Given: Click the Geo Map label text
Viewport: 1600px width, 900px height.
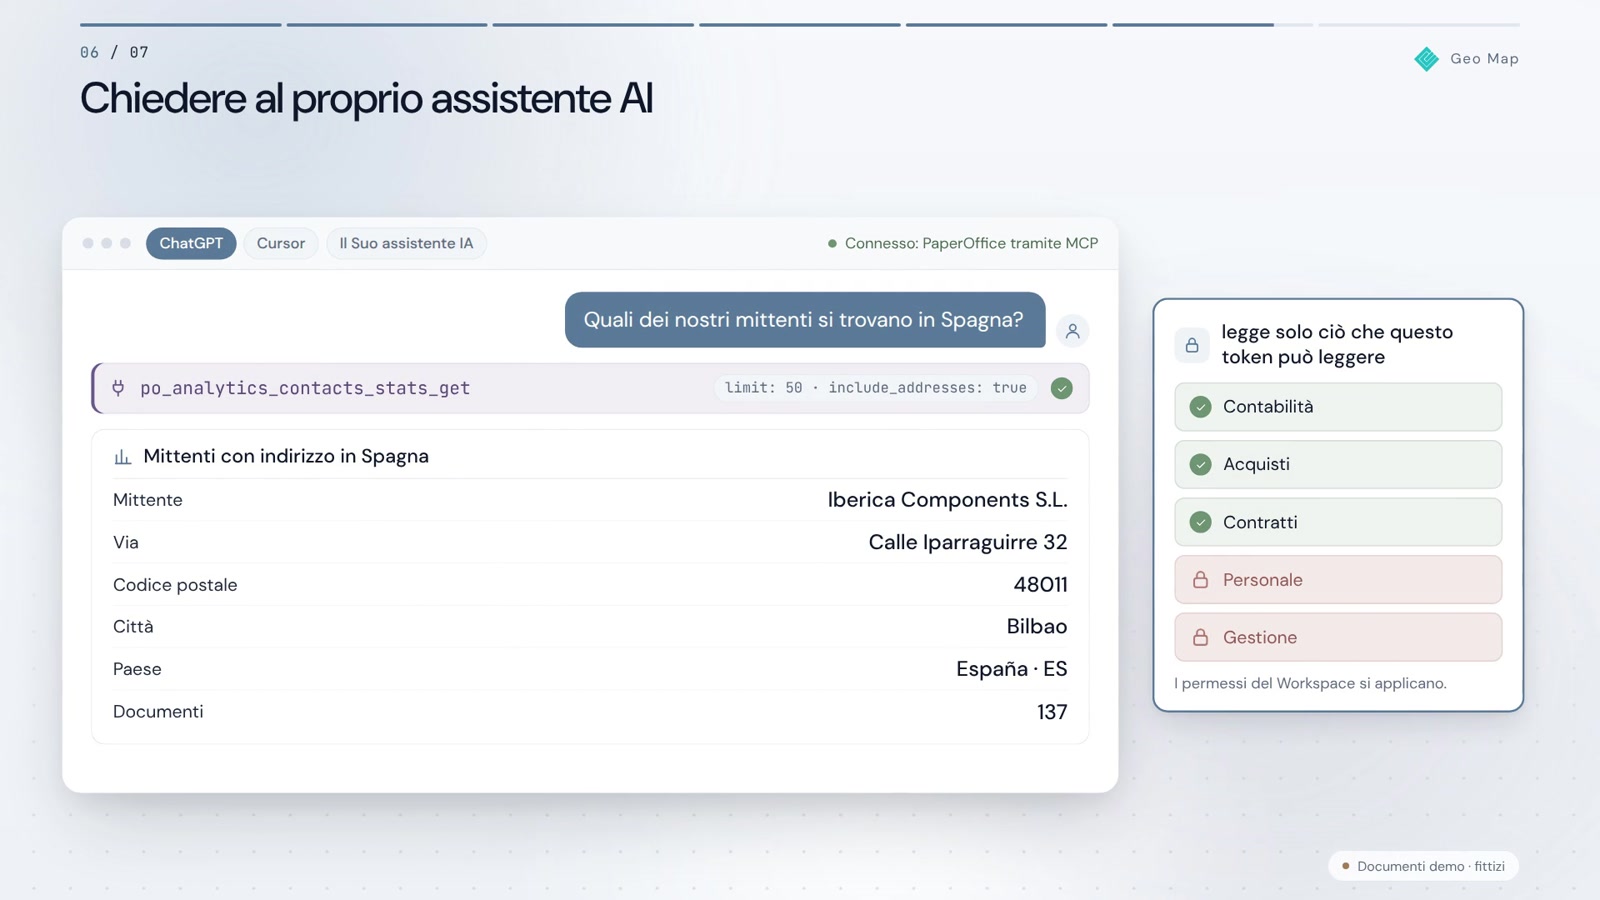Looking at the screenshot, I should [1484, 59].
